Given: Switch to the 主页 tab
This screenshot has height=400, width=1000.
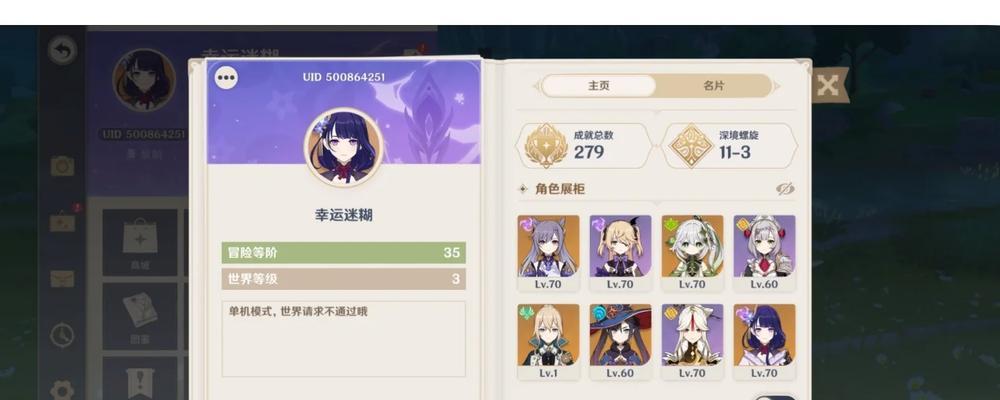Looking at the screenshot, I should 598,86.
